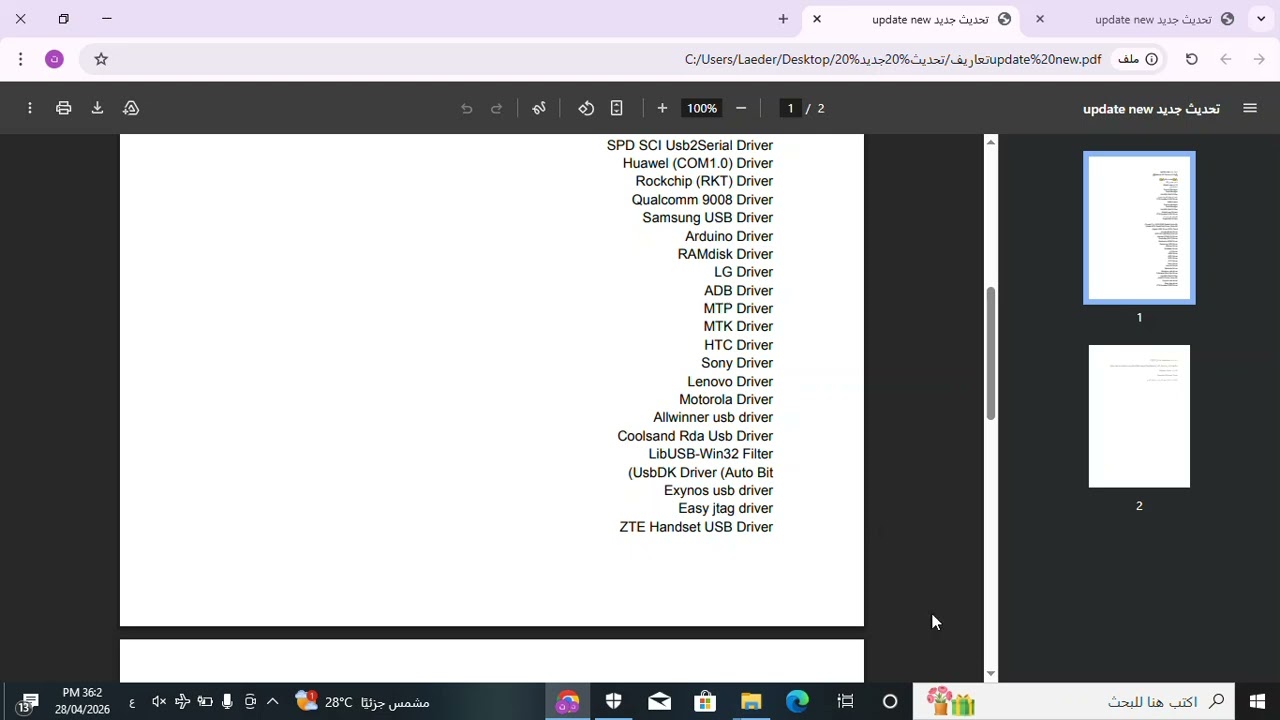Open the tab search dropdown arrow
1280x720 pixels.
(1261, 19)
